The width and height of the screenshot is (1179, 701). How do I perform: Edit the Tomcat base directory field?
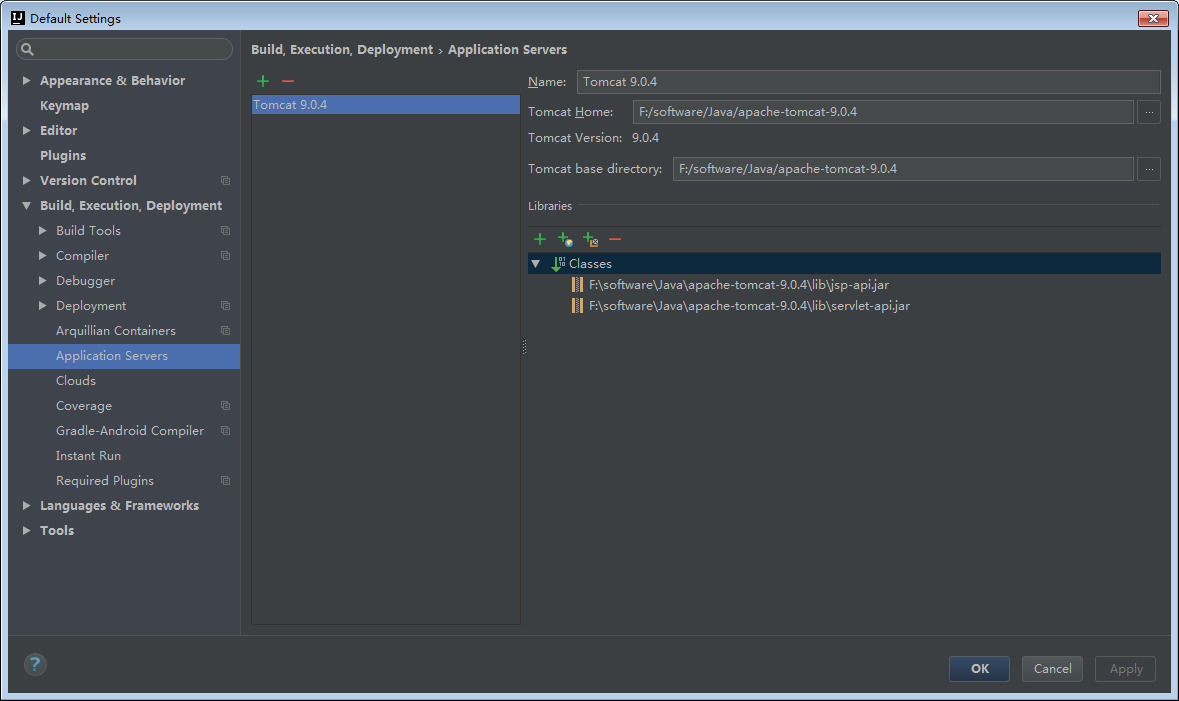[x=902, y=169]
